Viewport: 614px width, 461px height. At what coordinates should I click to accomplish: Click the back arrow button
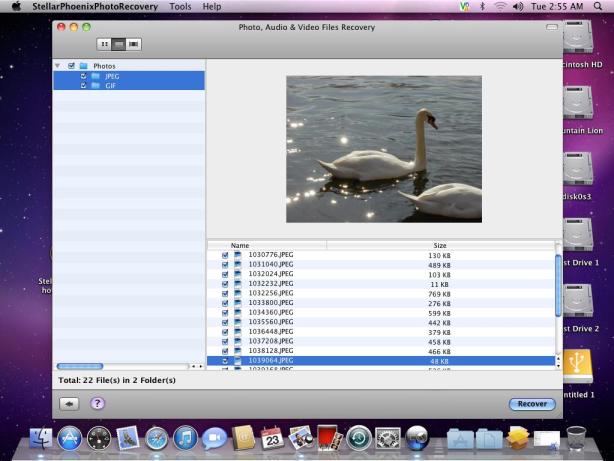(x=69, y=404)
